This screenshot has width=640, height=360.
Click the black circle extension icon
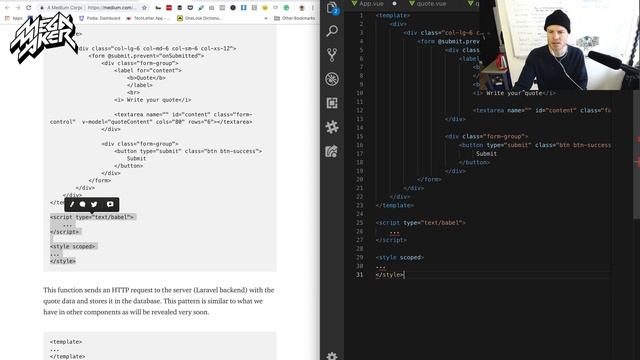pos(233,8)
